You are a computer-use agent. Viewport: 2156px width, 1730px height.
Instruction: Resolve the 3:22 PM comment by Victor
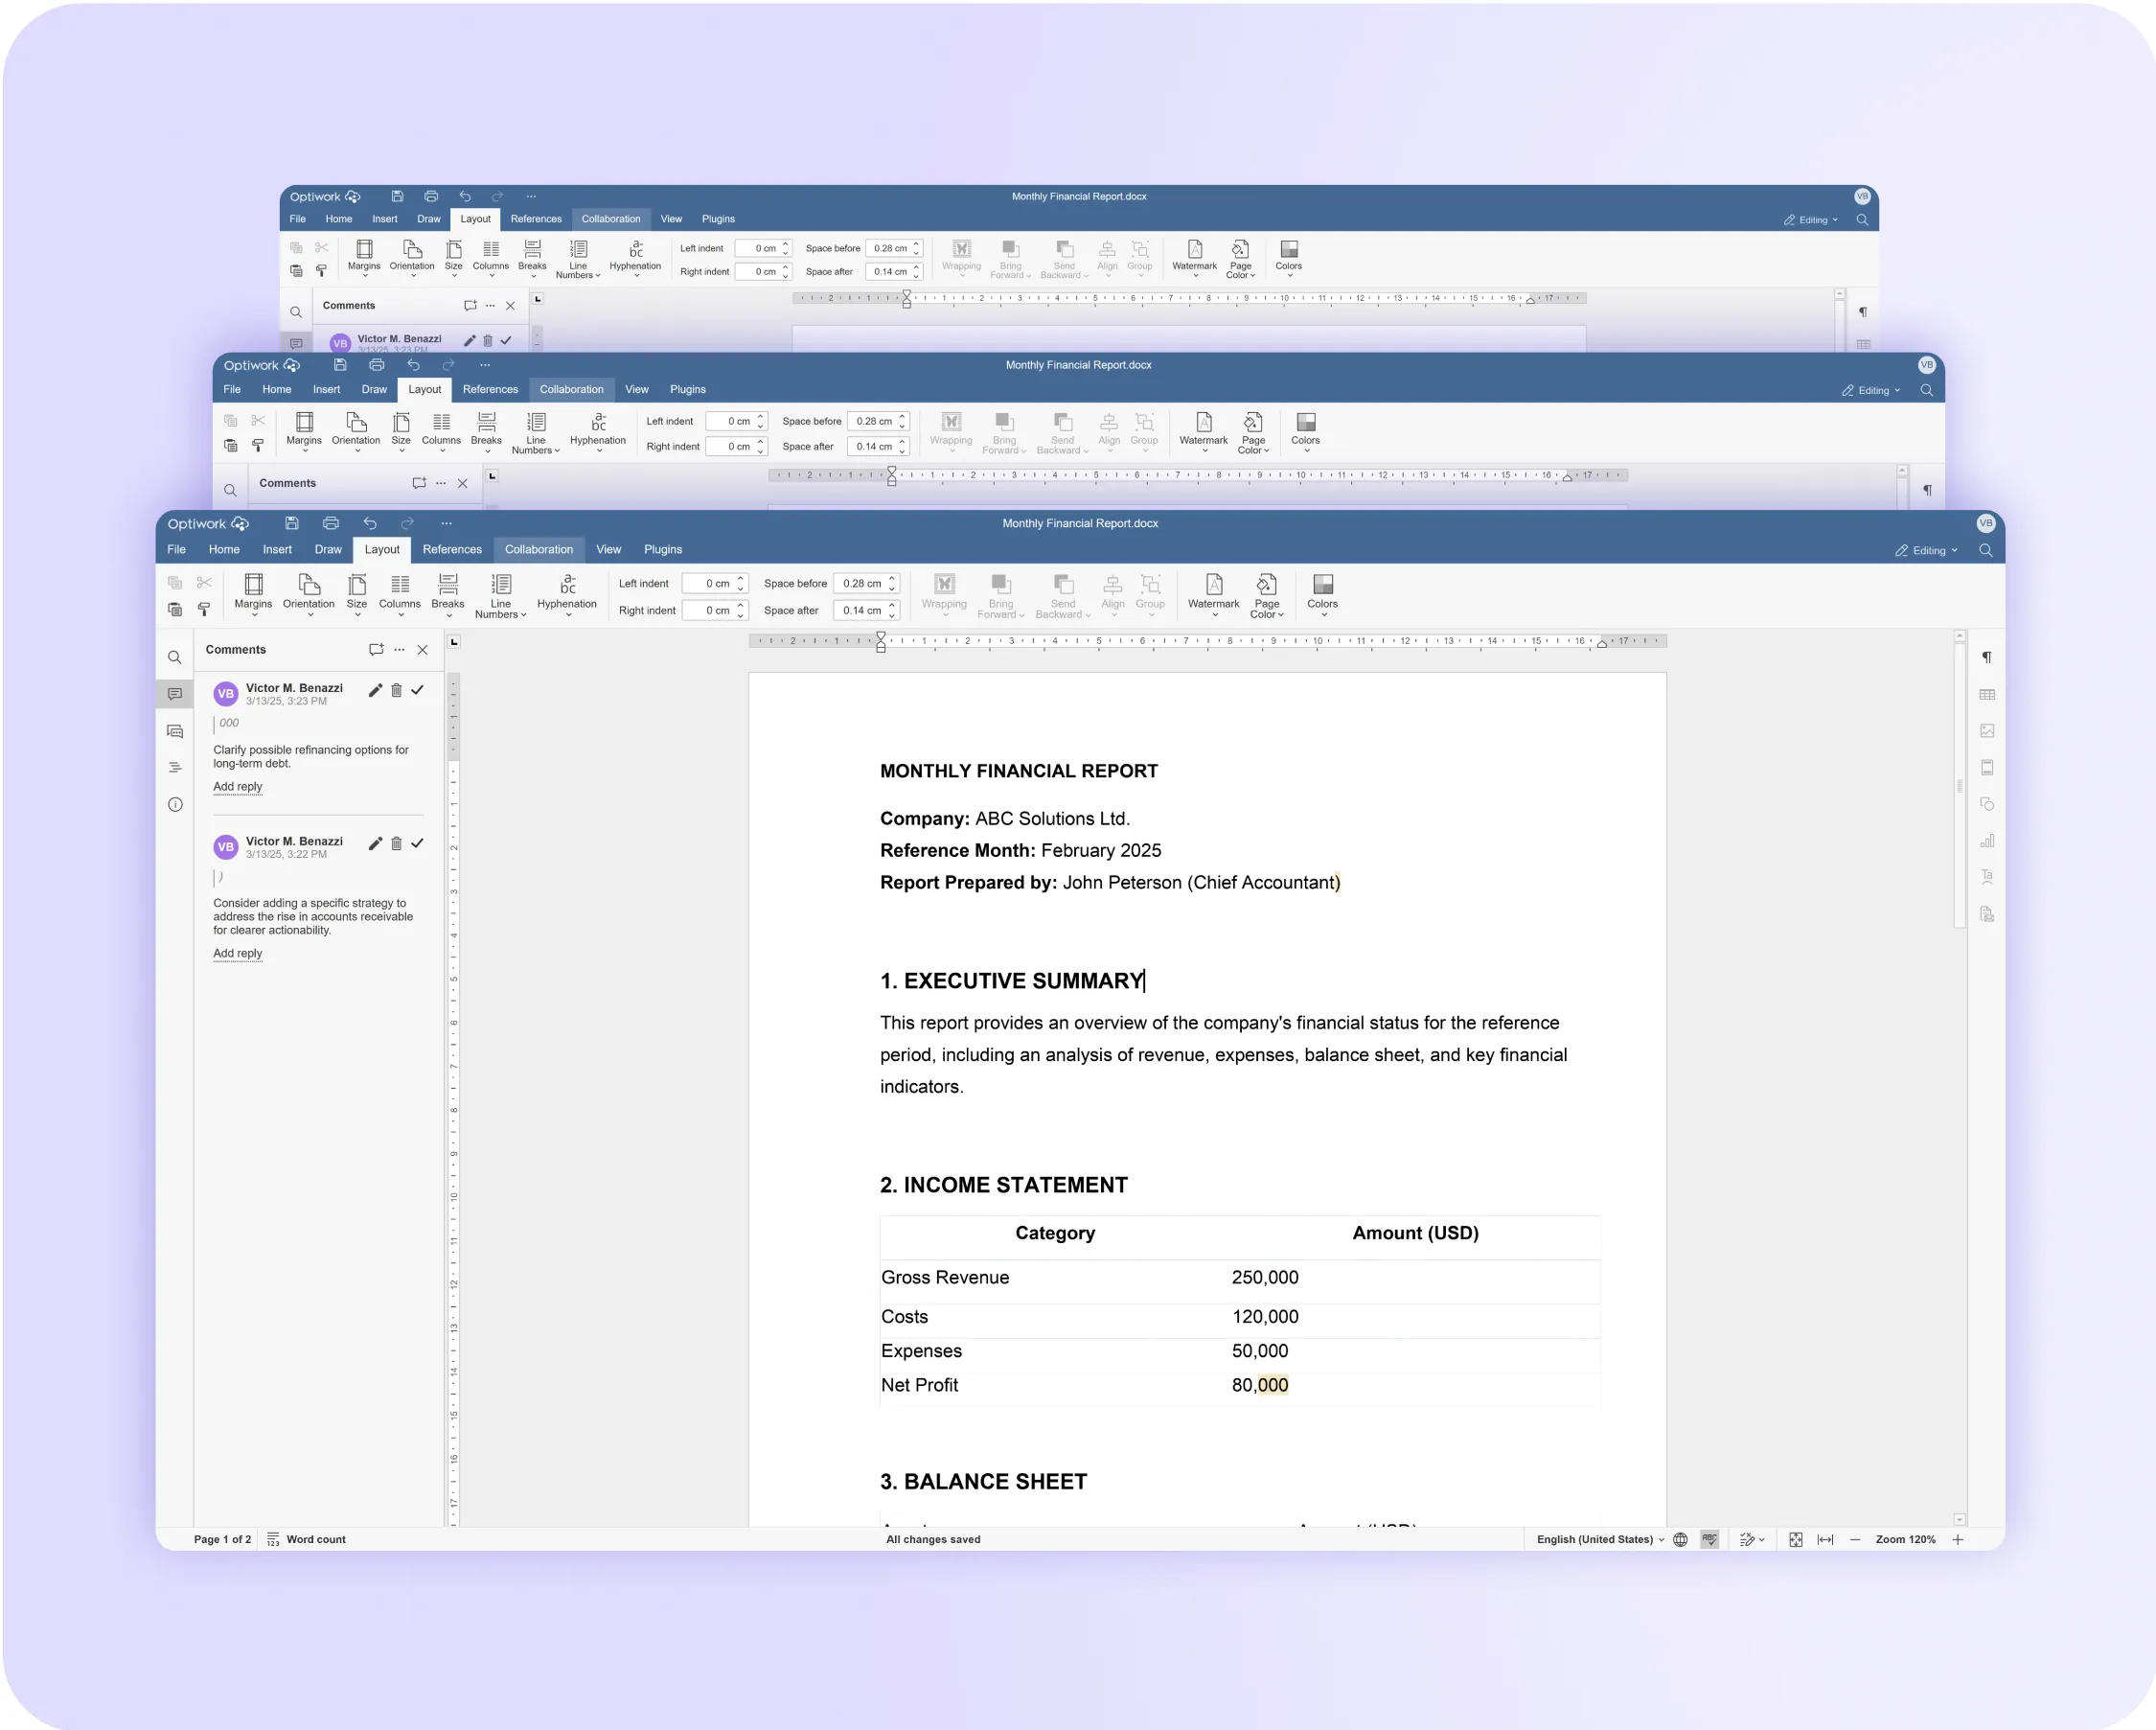(x=417, y=843)
